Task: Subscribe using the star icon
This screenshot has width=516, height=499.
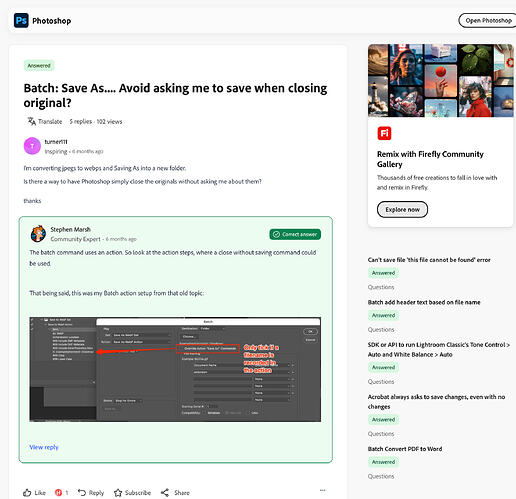Action: click(x=118, y=493)
